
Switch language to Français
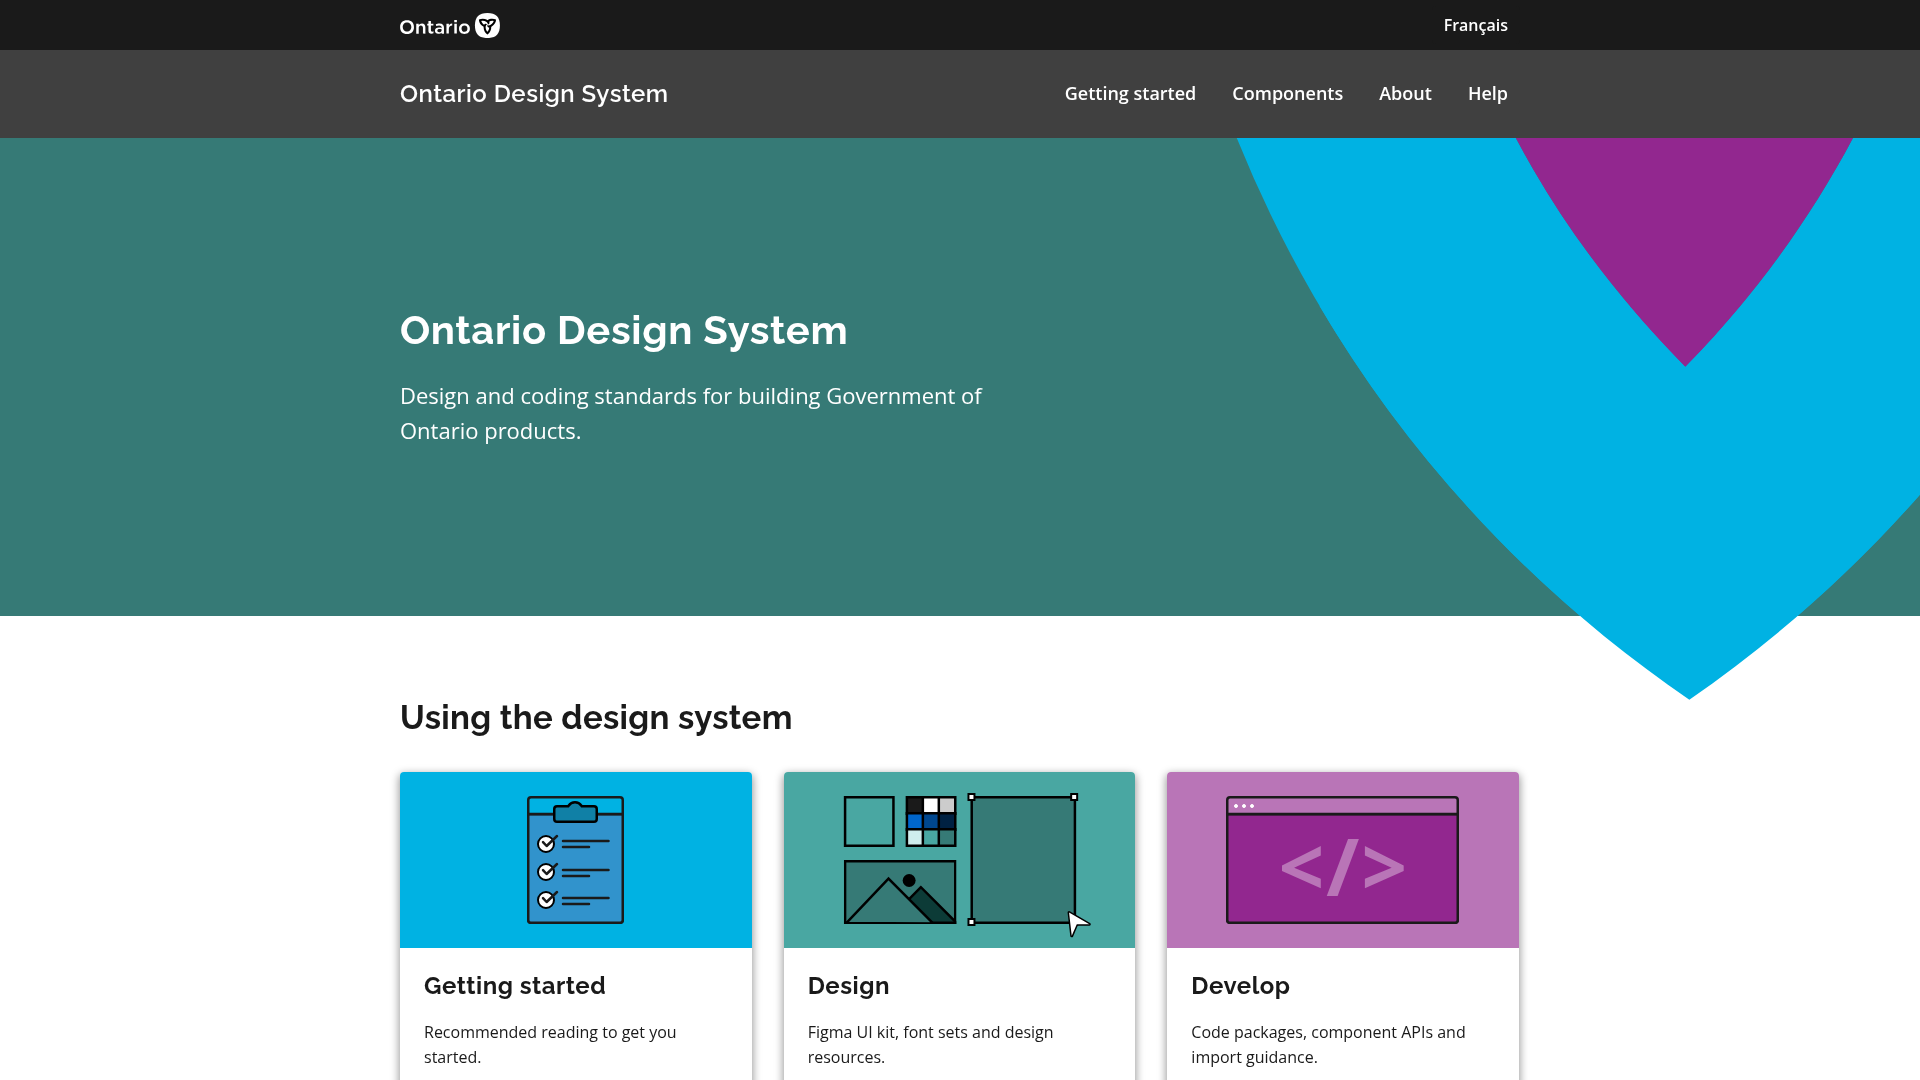point(1475,25)
